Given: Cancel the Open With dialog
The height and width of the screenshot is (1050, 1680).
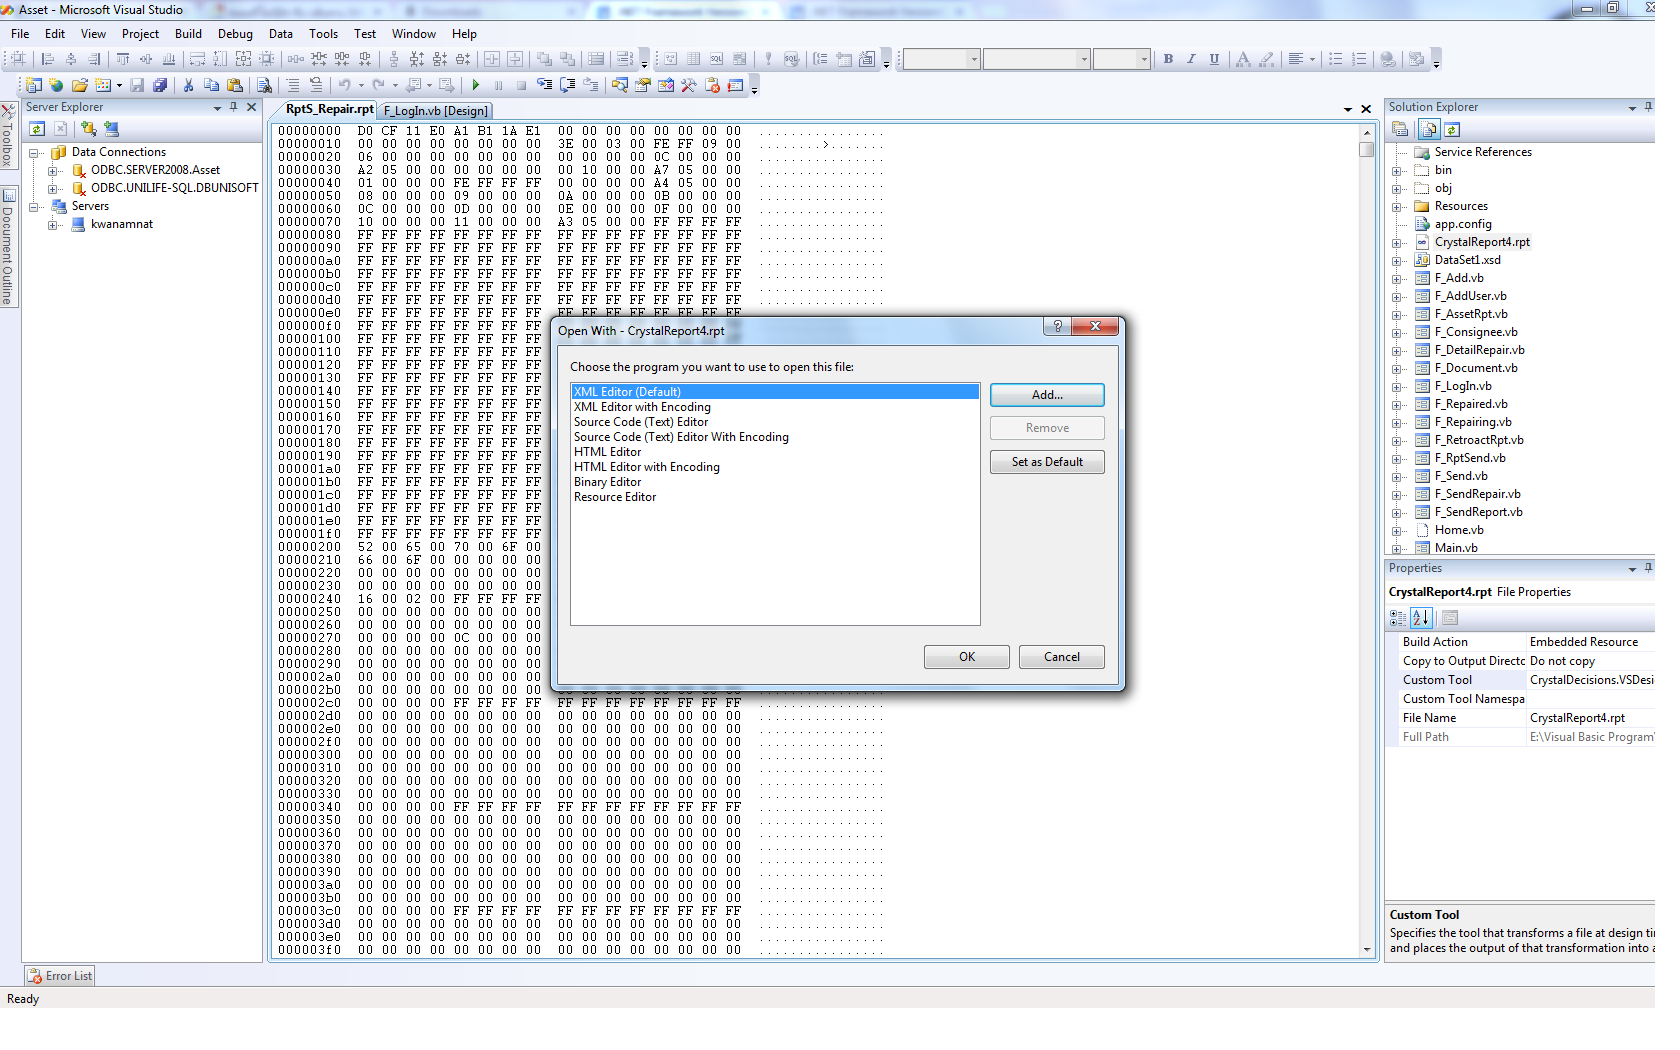Looking at the screenshot, I should click(1062, 657).
